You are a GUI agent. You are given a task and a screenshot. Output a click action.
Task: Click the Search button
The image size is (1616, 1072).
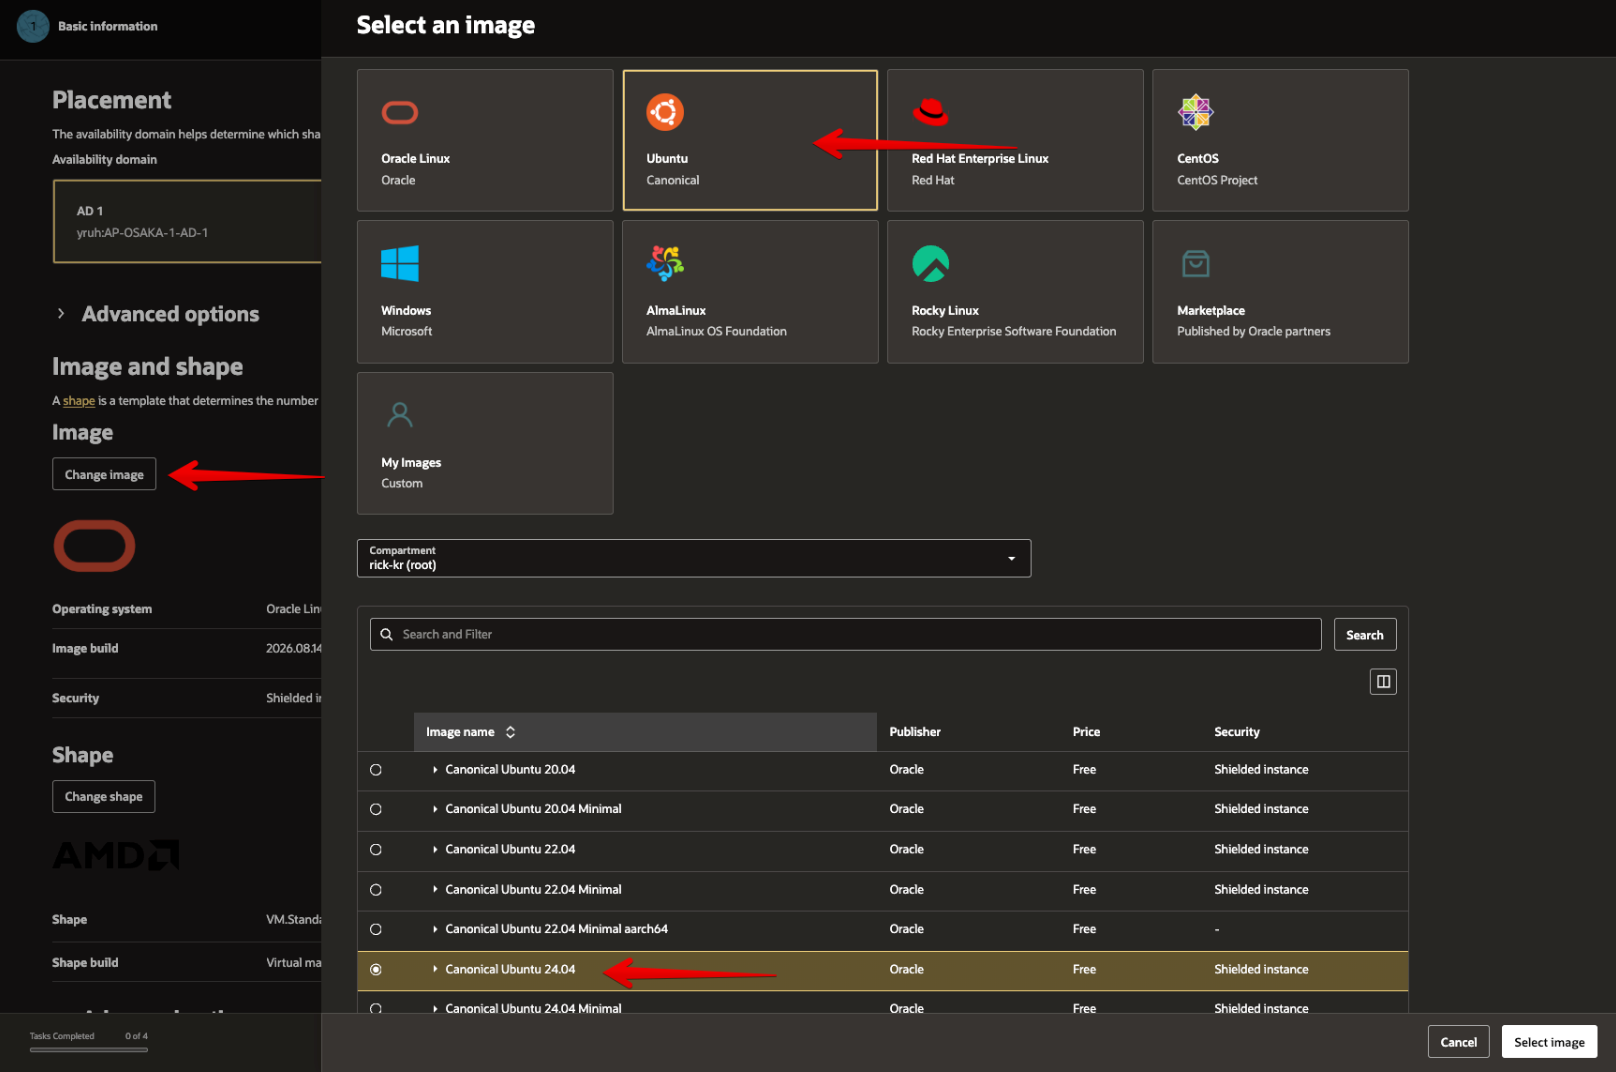(1365, 635)
